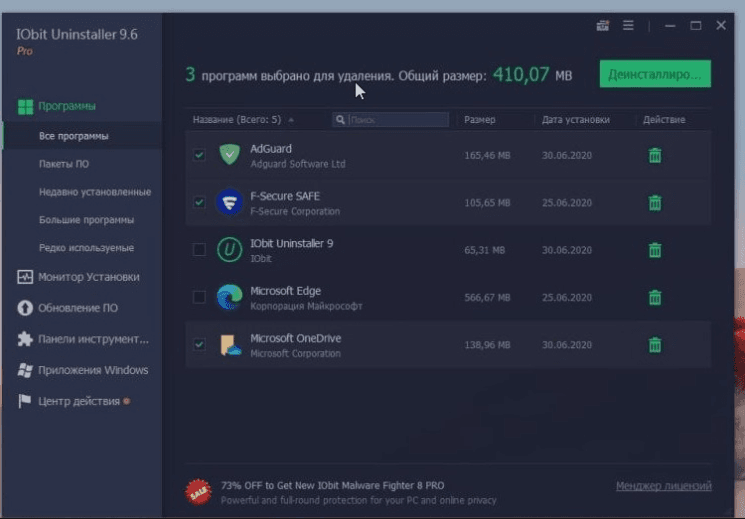Click the AdGuard shield icon
Screen dimensions: 745x519
tap(229, 155)
